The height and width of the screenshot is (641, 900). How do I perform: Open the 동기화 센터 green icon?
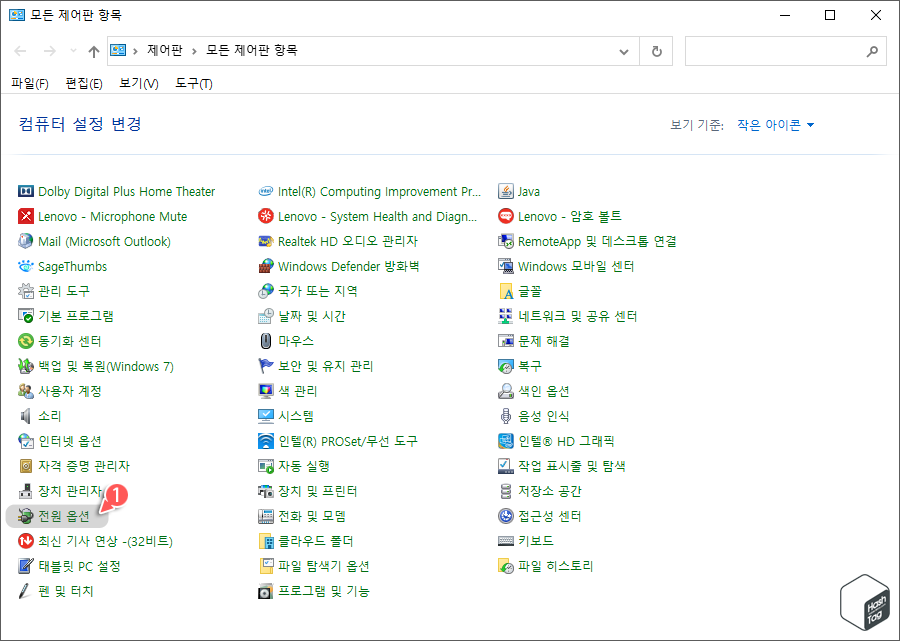[x=26, y=341]
